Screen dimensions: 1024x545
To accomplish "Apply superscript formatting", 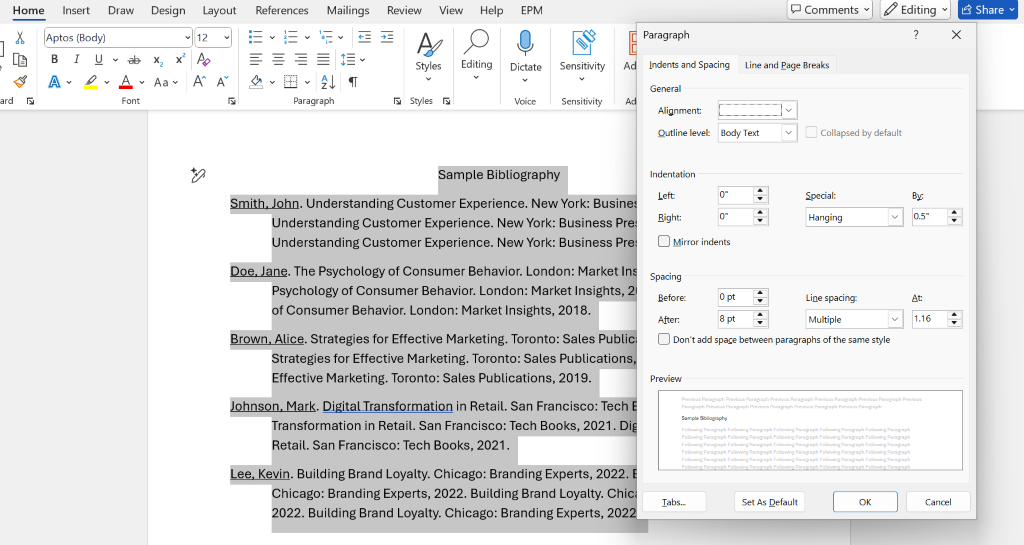I will [x=180, y=59].
